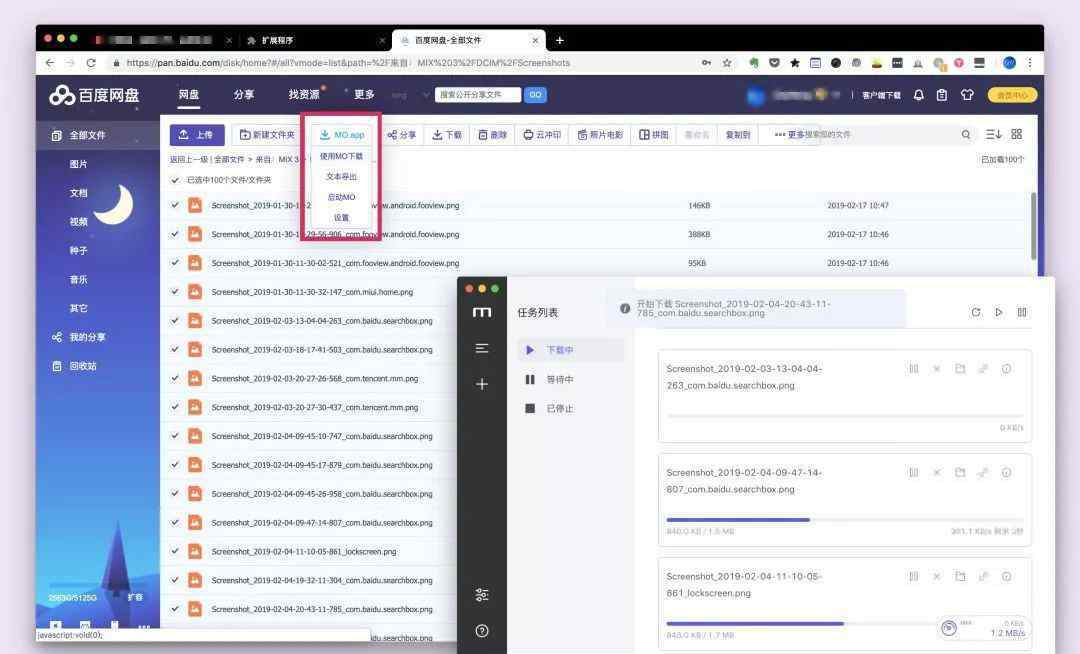The height and width of the screenshot is (654, 1080).
Task: Uncheck Screenshot_2019-02-03-20-27-26-568 tencent file
Action: click(x=175, y=379)
